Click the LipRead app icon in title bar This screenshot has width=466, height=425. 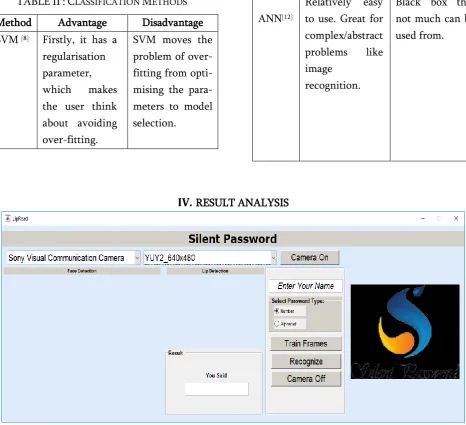point(8,218)
